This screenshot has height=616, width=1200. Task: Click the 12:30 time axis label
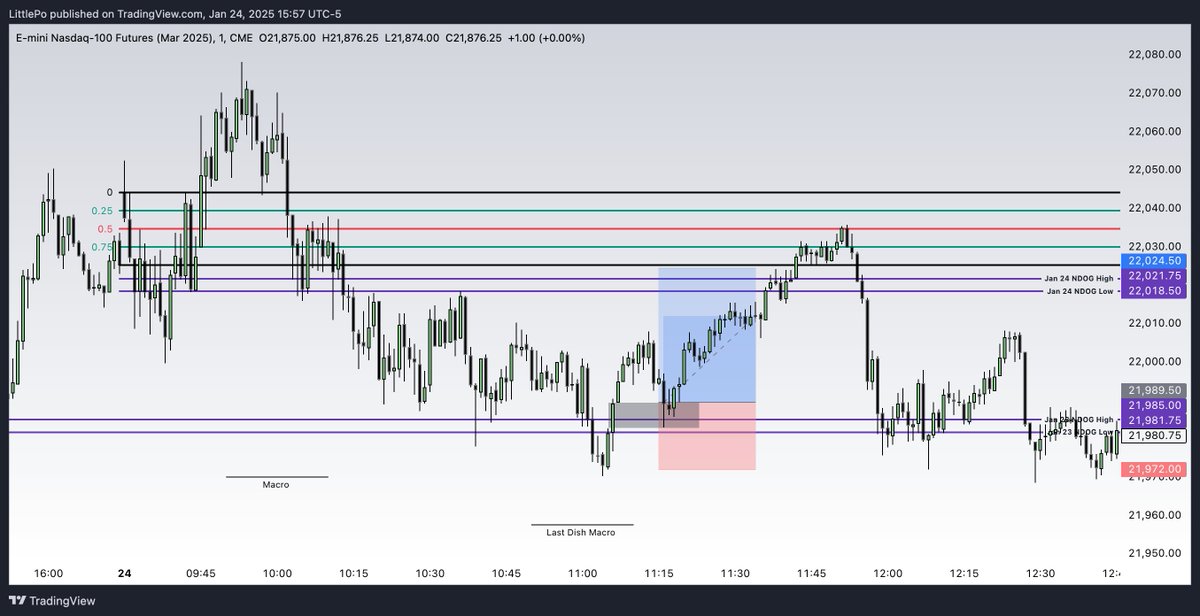1041,574
